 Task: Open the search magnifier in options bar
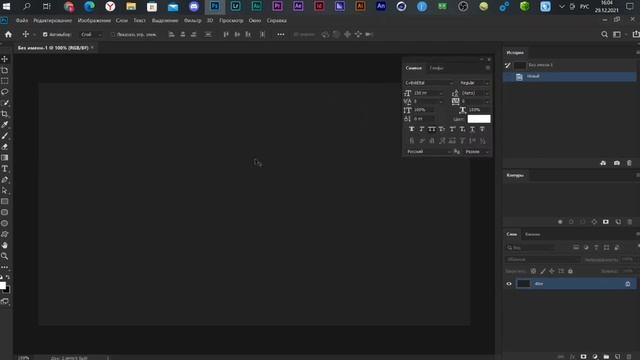[x=604, y=35]
